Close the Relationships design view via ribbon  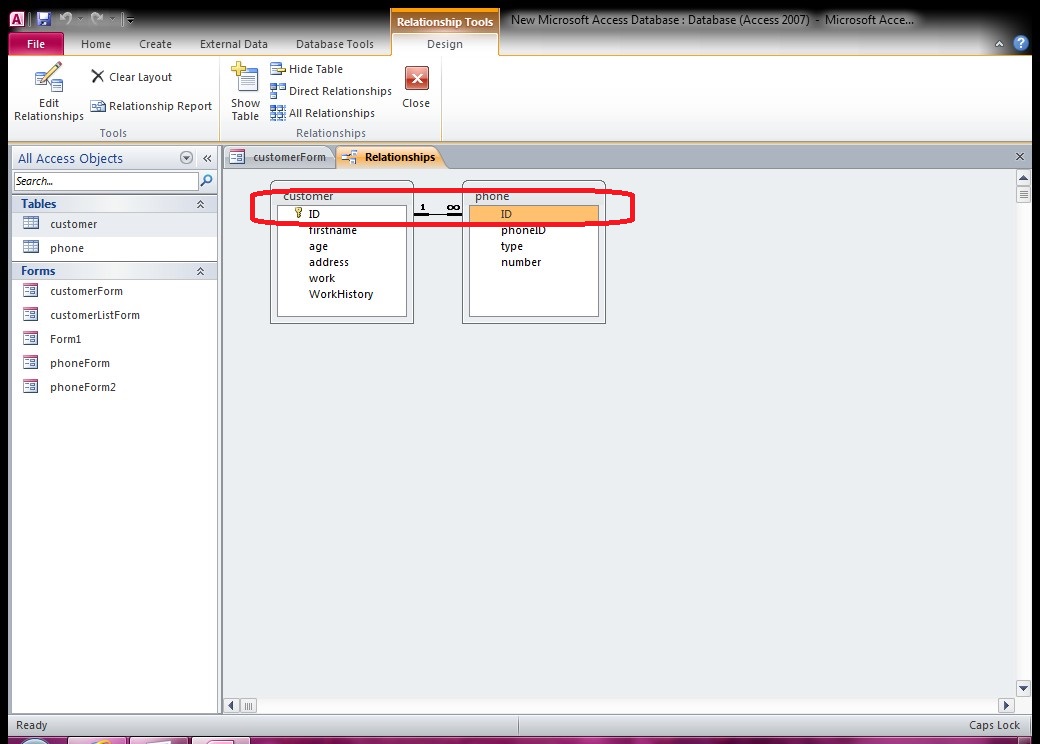[416, 88]
